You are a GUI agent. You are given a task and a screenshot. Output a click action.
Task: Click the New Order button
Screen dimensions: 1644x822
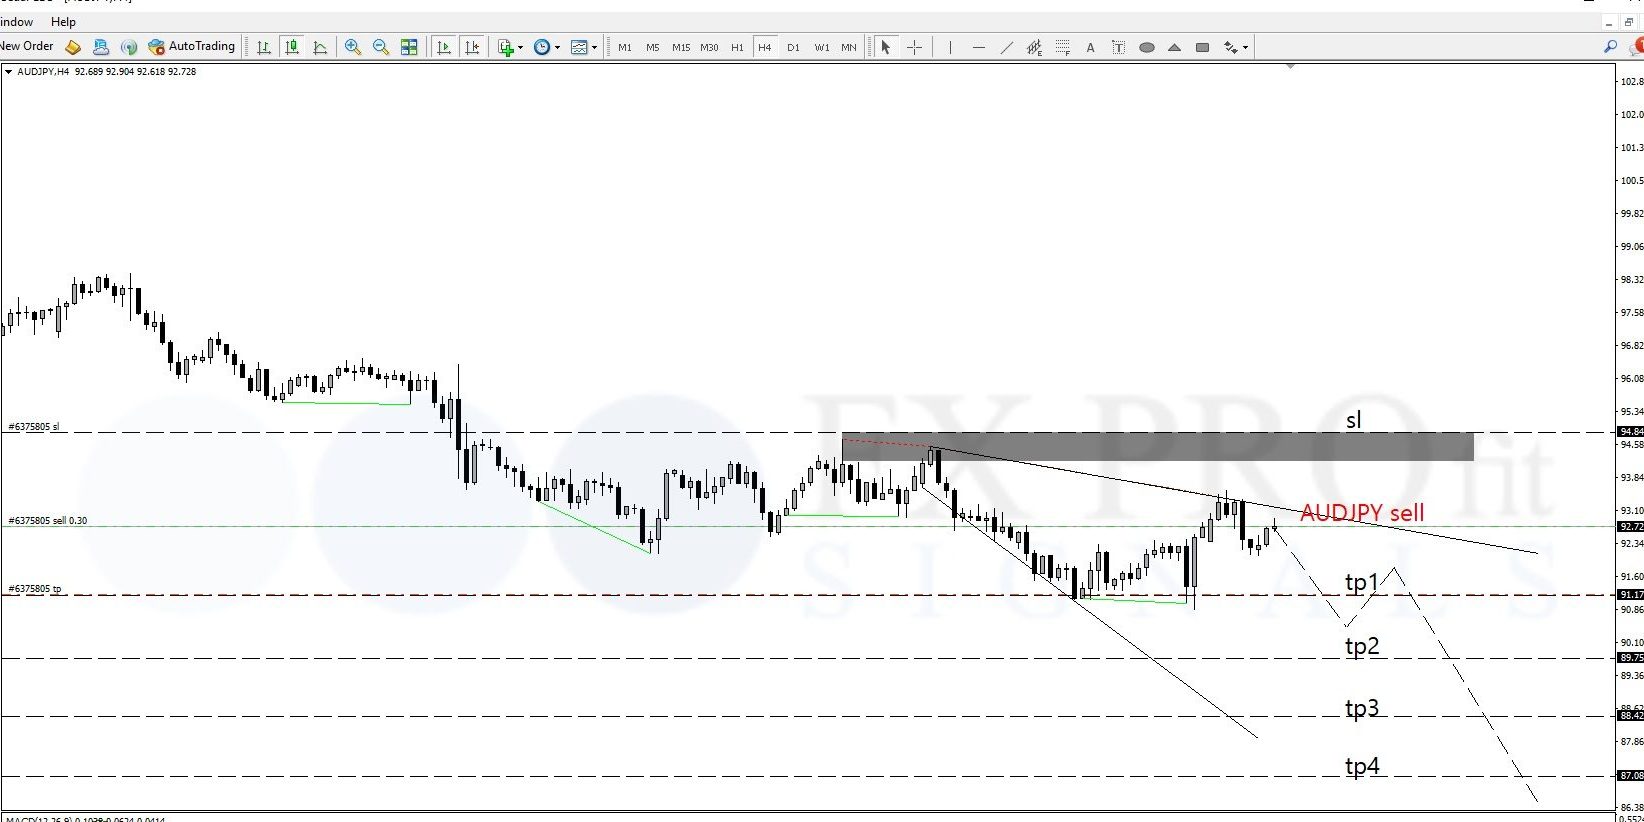[27, 46]
